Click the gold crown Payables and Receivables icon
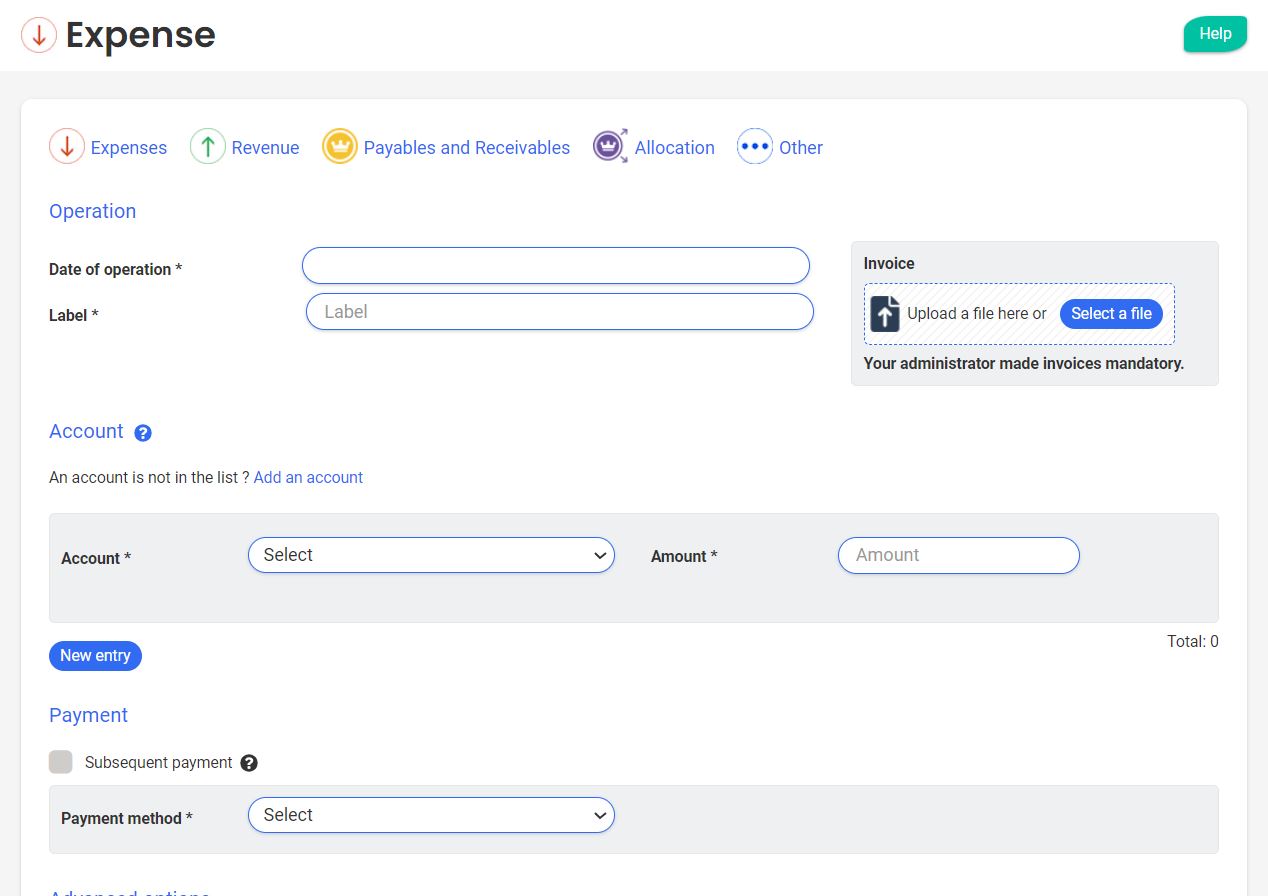The width and height of the screenshot is (1268, 896). click(x=340, y=147)
